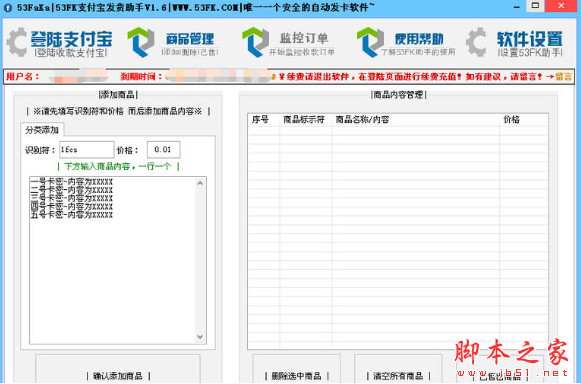Click the 价格 input field showing 0.01
The image size is (581, 384).
pyautogui.click(x=163, y=150)
